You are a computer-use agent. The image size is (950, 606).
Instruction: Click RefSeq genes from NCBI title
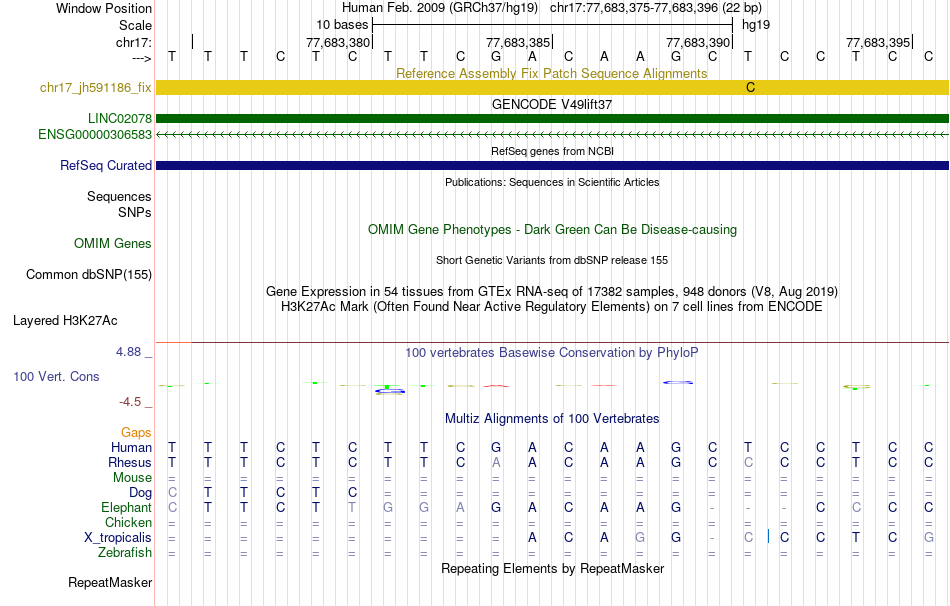pos(552,151)
